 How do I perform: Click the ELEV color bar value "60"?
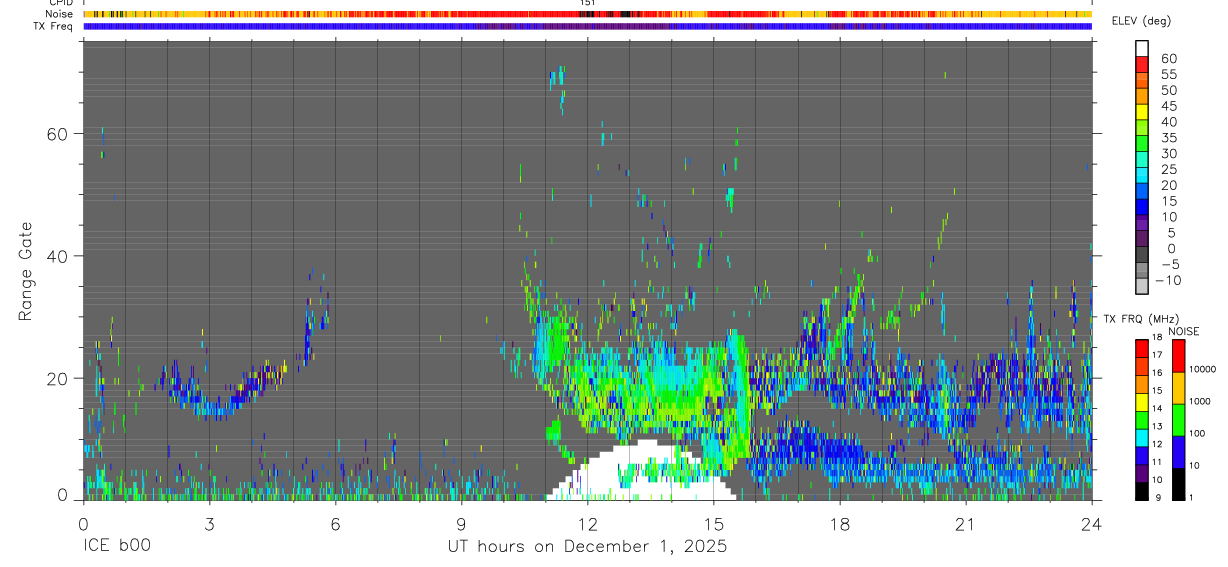1168,59
